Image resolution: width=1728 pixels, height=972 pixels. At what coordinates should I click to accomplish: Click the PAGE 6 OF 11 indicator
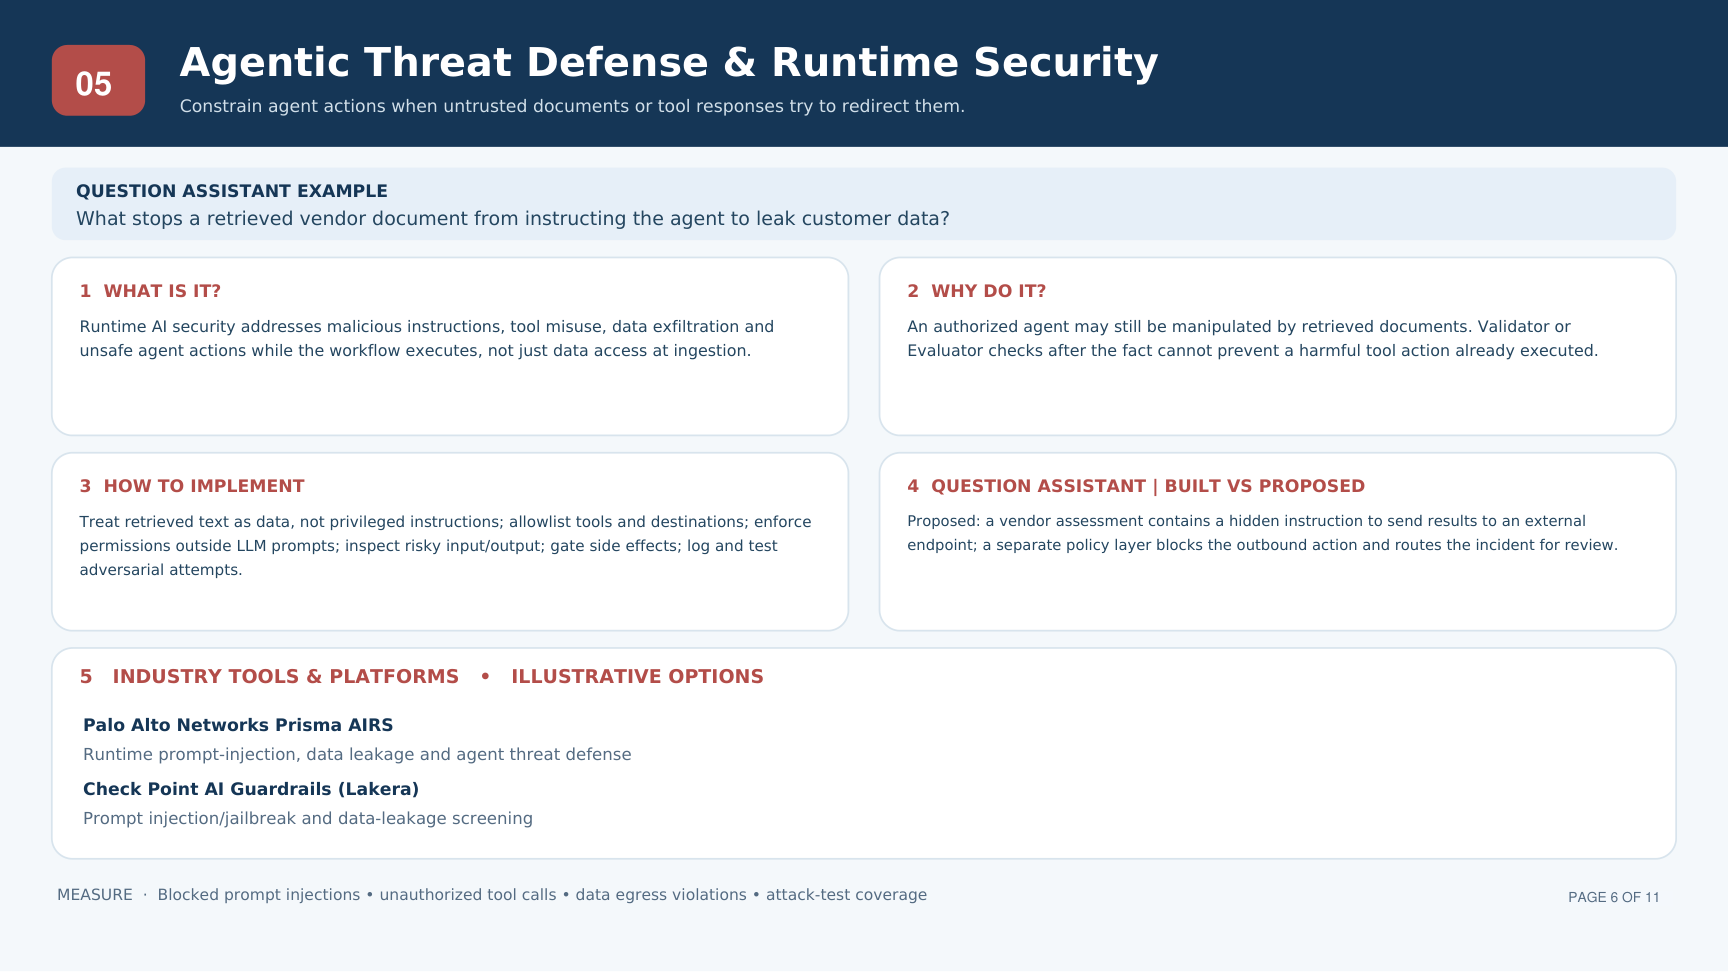tap(1614, 897)
